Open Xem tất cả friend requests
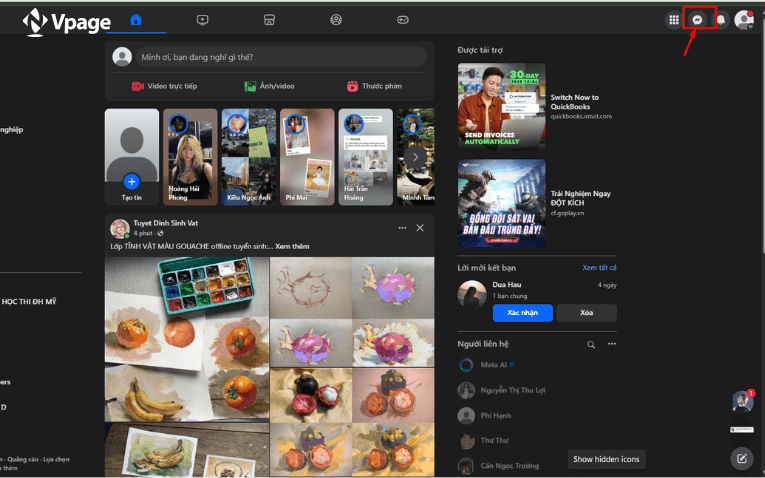 (x=599, y=267)
